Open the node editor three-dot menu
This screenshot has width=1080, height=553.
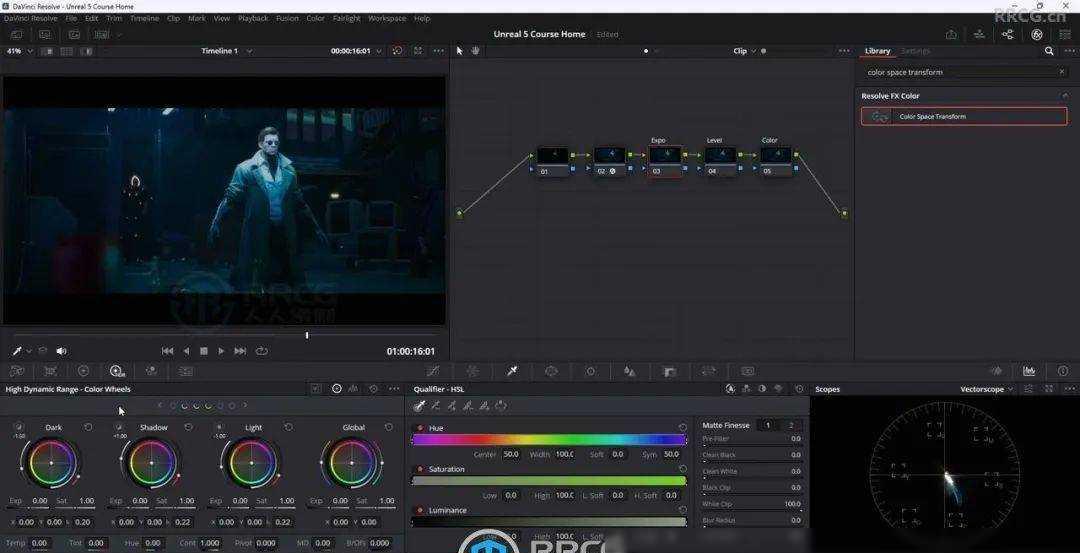(x=844, y=51)
